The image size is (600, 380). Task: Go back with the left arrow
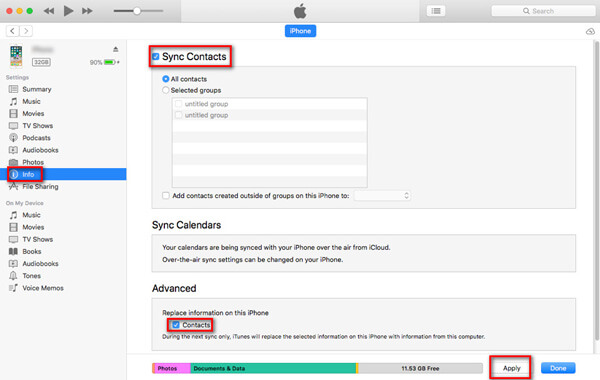pyautogui.click(x=13, y=31)
